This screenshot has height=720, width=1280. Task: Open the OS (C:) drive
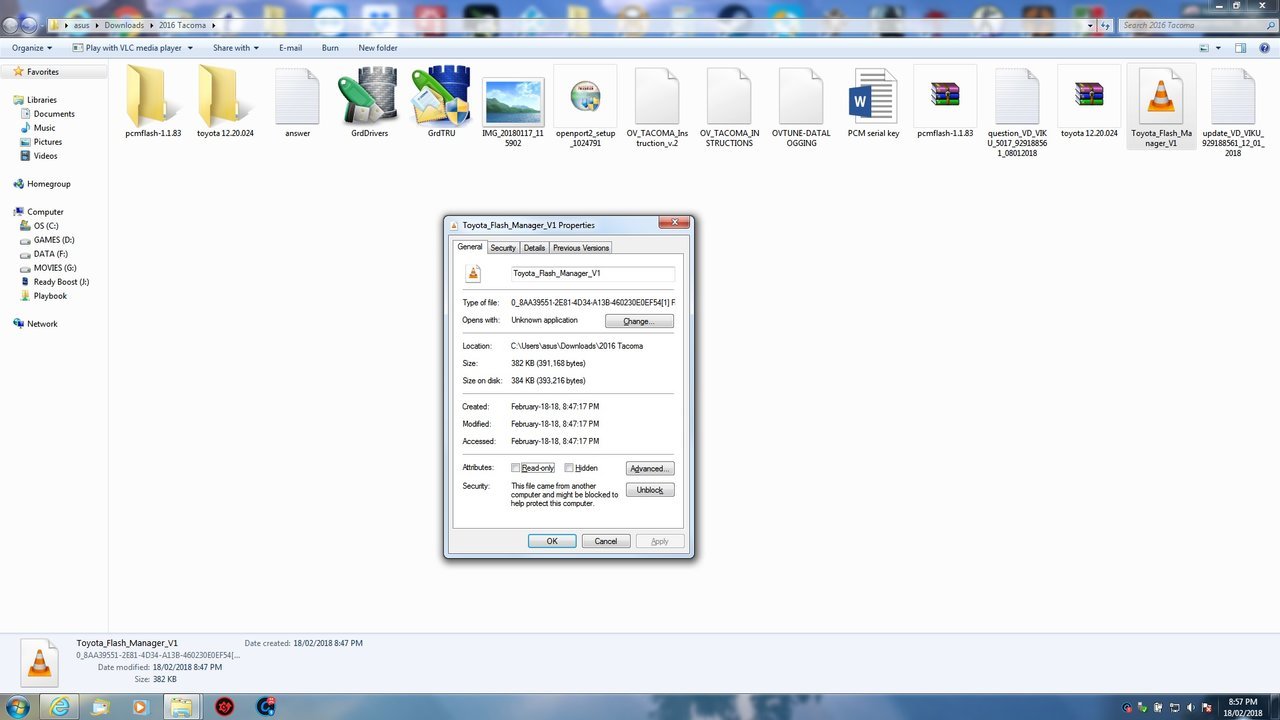point(46,226)
